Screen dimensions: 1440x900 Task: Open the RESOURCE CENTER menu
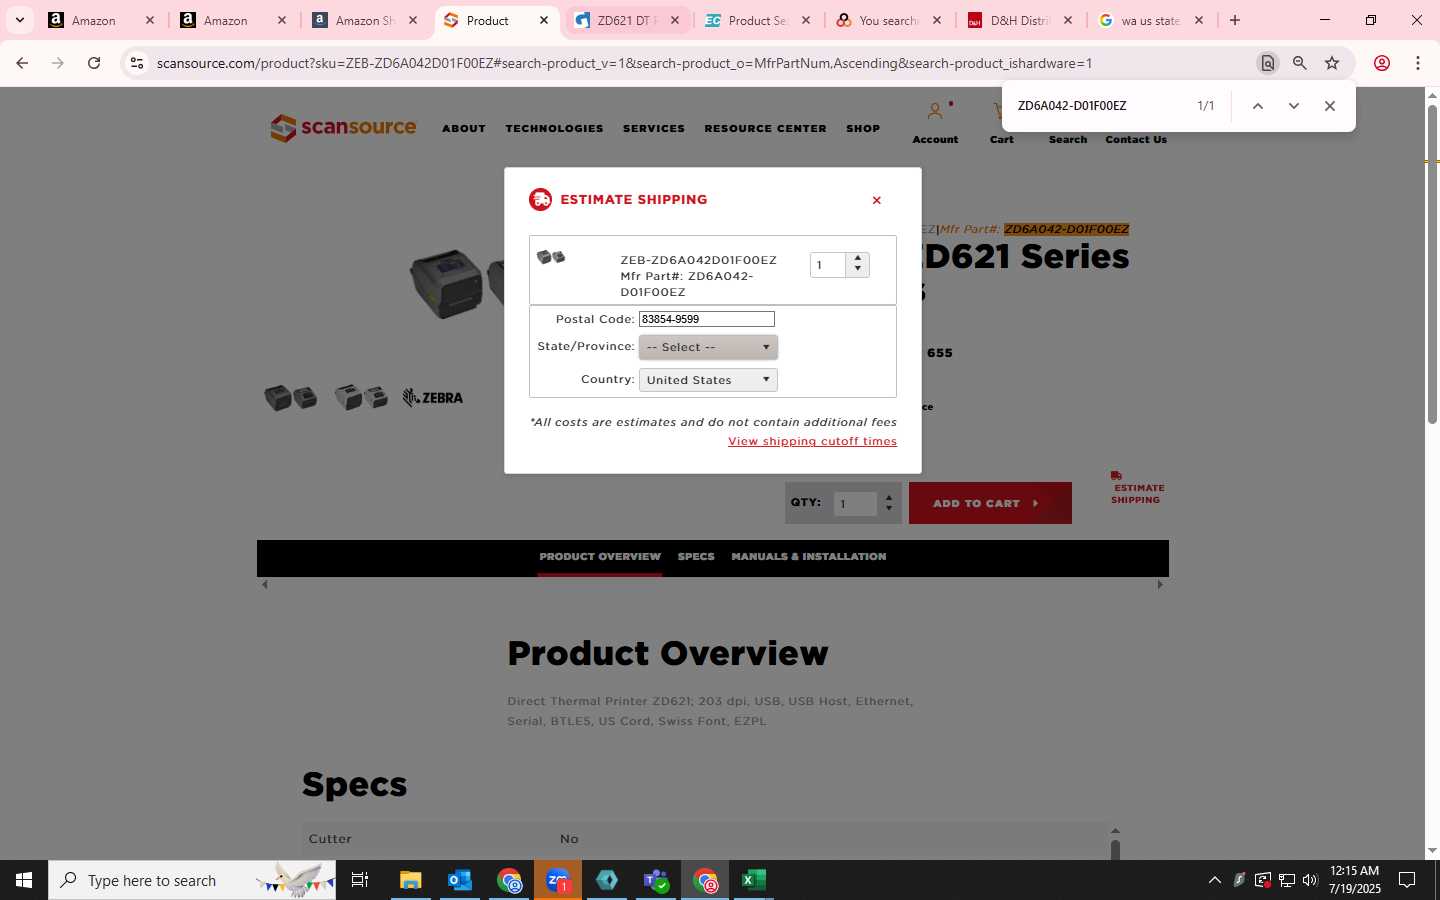pos(765,129)
